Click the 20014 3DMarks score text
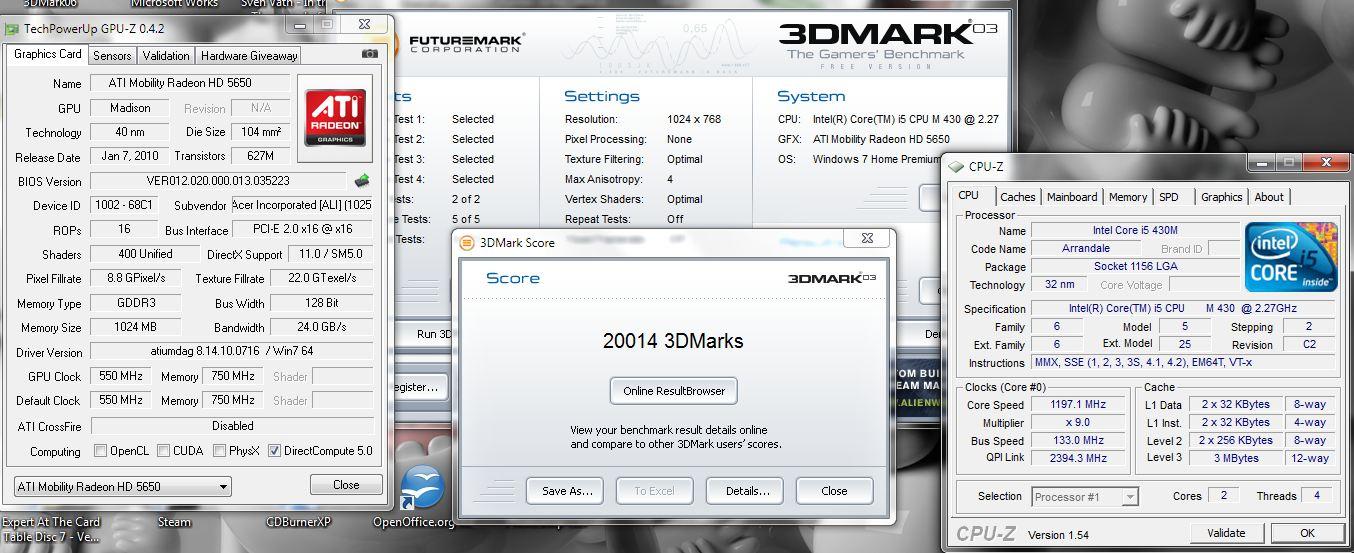 673,341
